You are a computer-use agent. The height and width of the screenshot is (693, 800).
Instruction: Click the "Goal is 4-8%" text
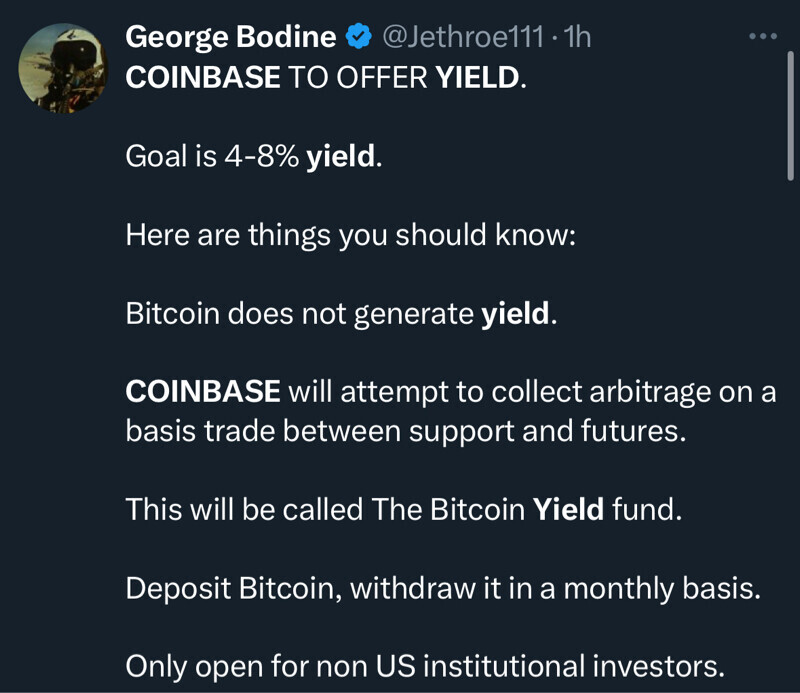coord(213,157)
